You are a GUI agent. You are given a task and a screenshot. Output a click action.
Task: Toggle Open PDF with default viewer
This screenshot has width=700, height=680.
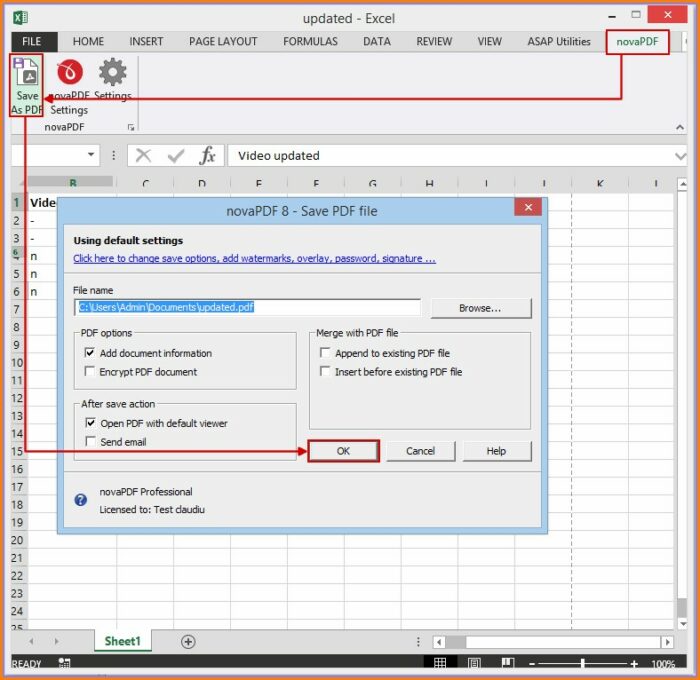90,423
